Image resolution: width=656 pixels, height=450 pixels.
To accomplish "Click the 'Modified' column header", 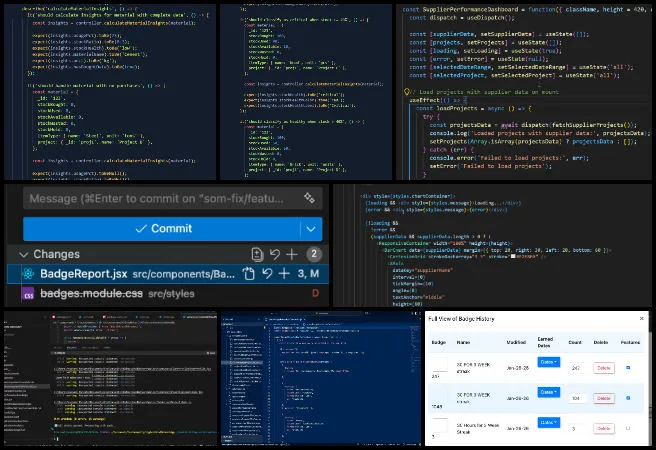I will (516, 342).
